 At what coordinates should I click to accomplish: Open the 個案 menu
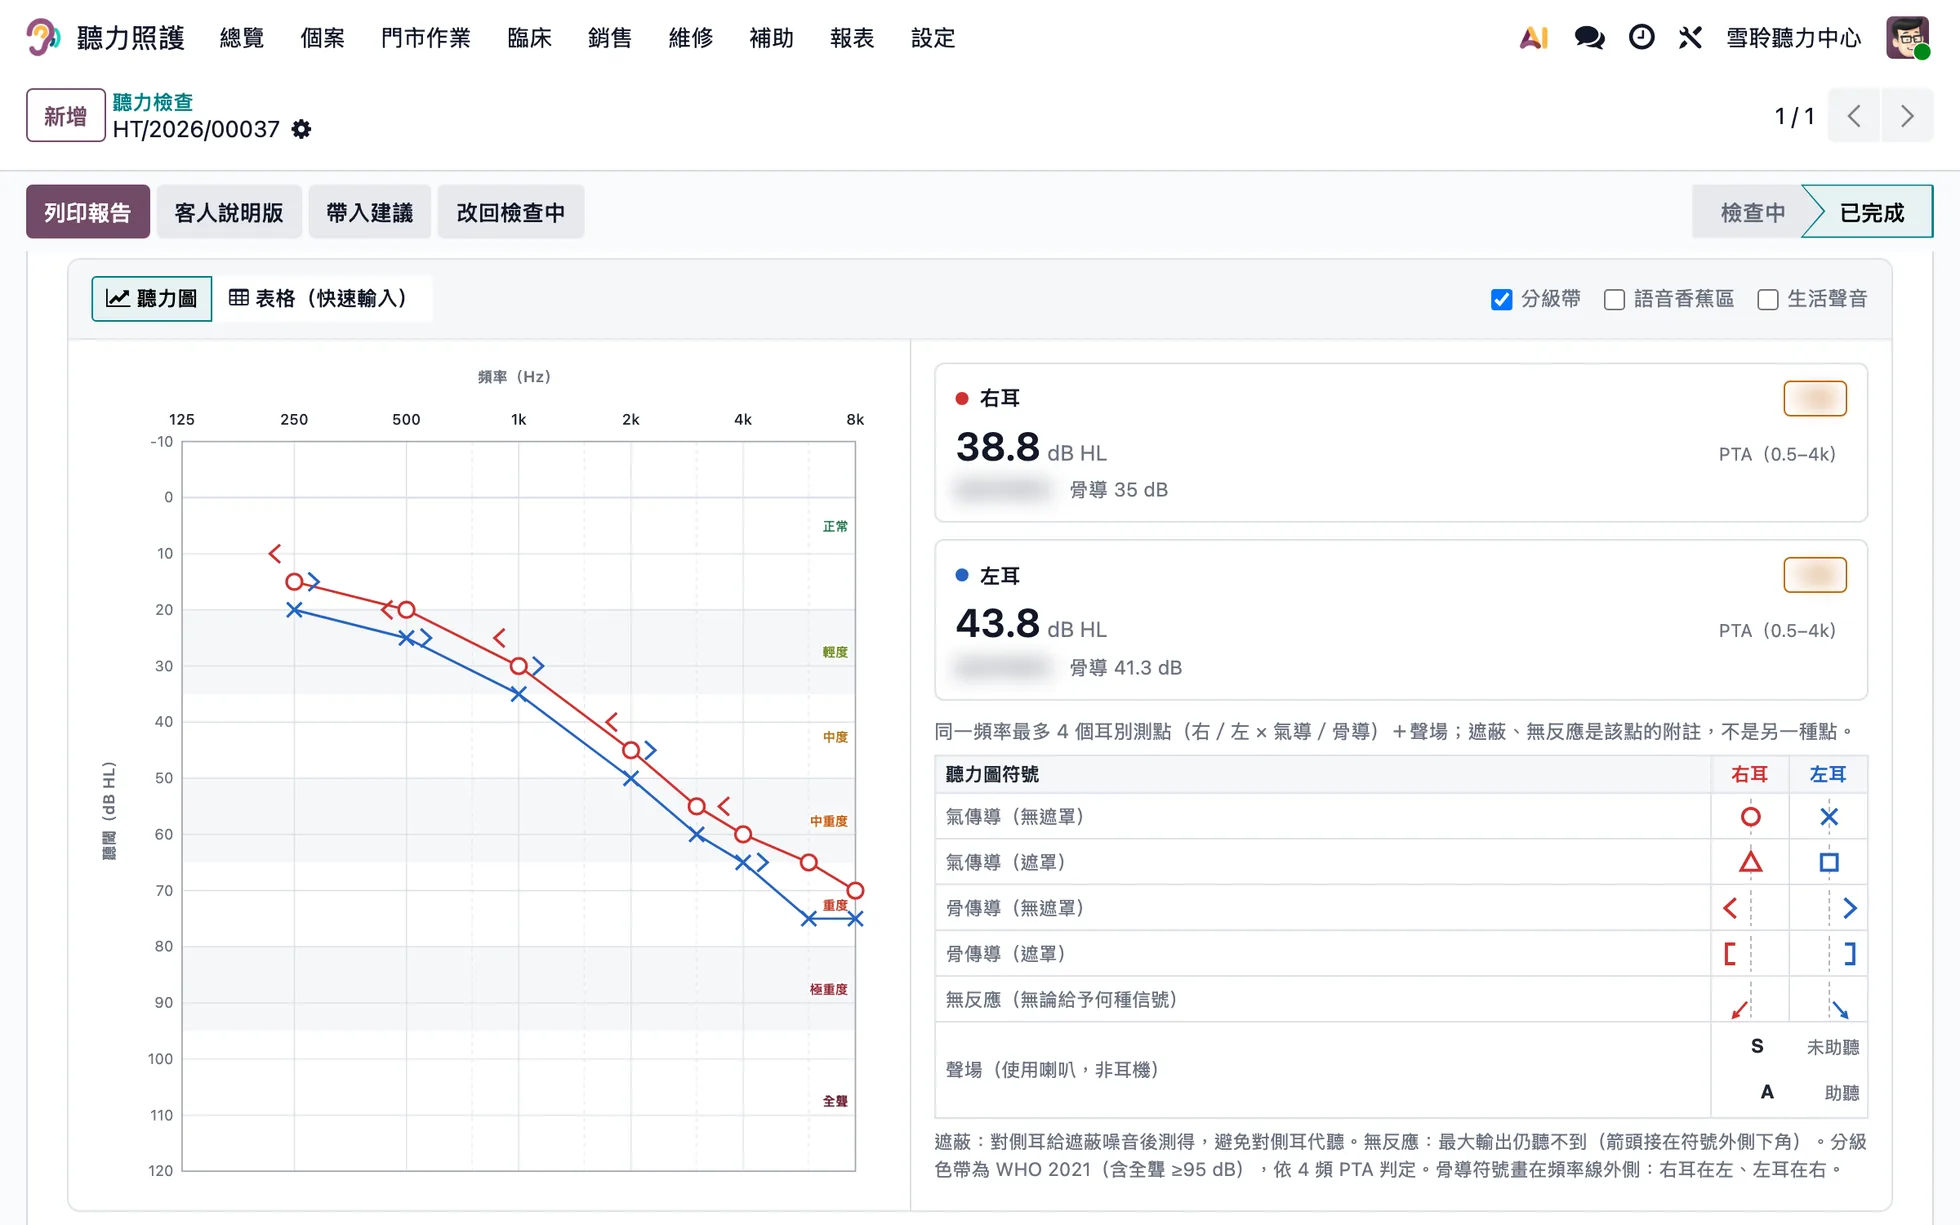coord(322,38)
